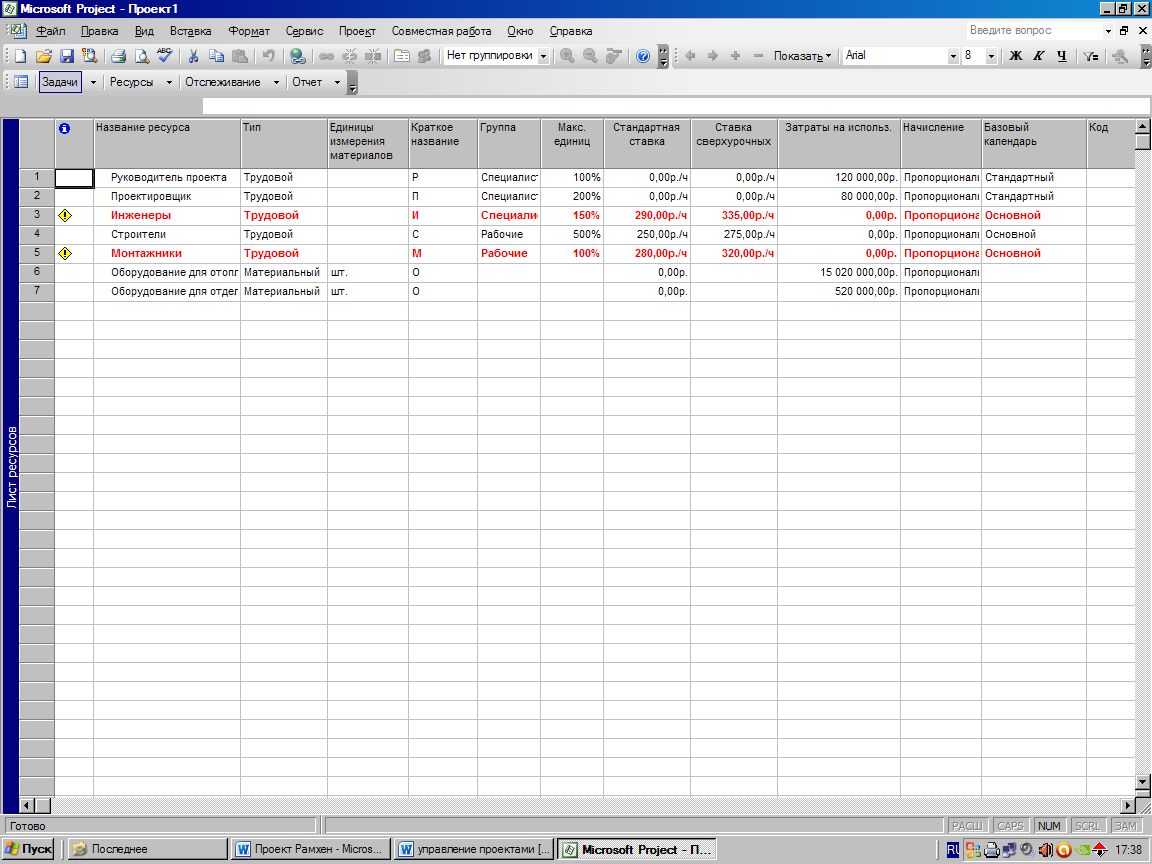Click the horizontal scrollbar right arrow
Screen dimensions: 1152x864
click(1128, 805)
